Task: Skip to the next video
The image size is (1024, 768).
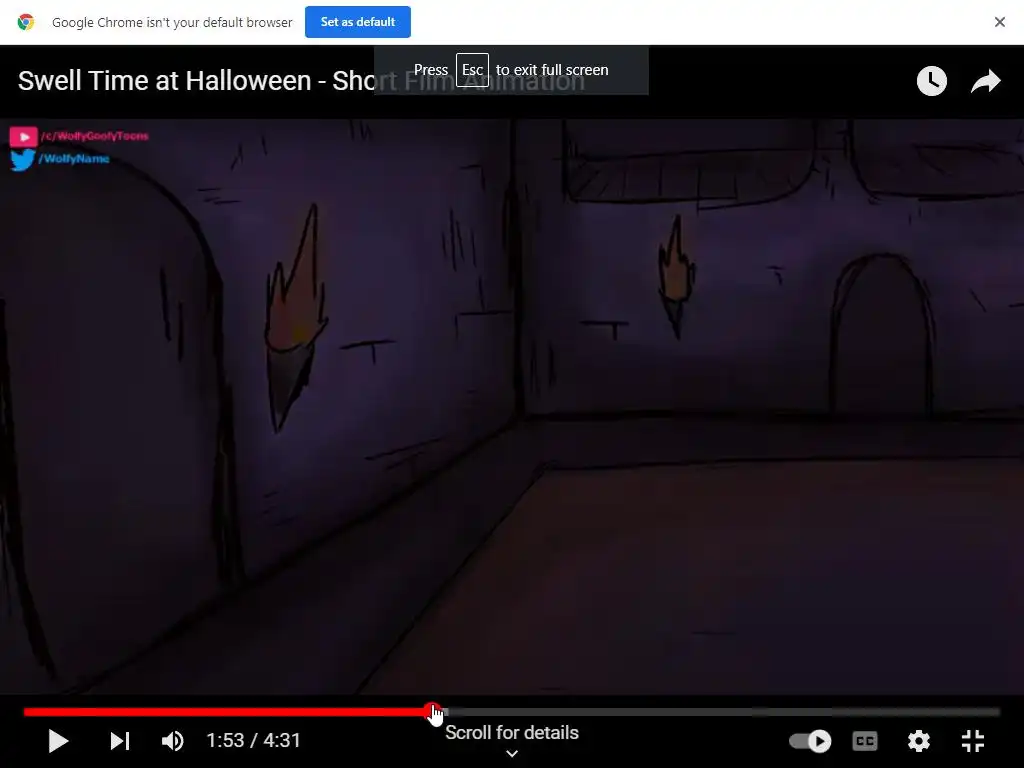Action: pyautogui.click(x=120, y=741)
